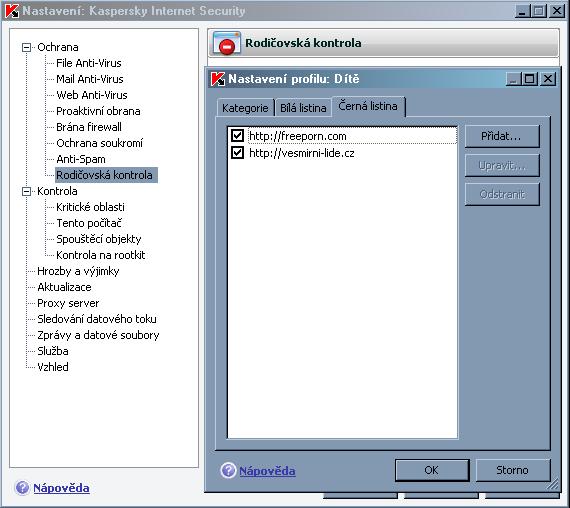
Task: Click the Upravit... button
Action: pos(502,165)
